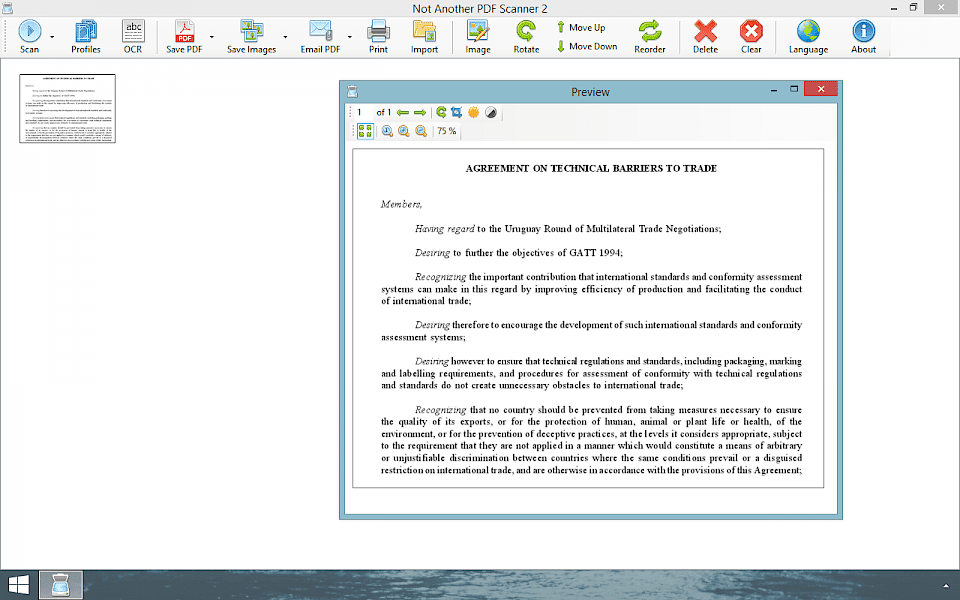
Task: Click the page number field in Preview
Action: click(362, 113)
